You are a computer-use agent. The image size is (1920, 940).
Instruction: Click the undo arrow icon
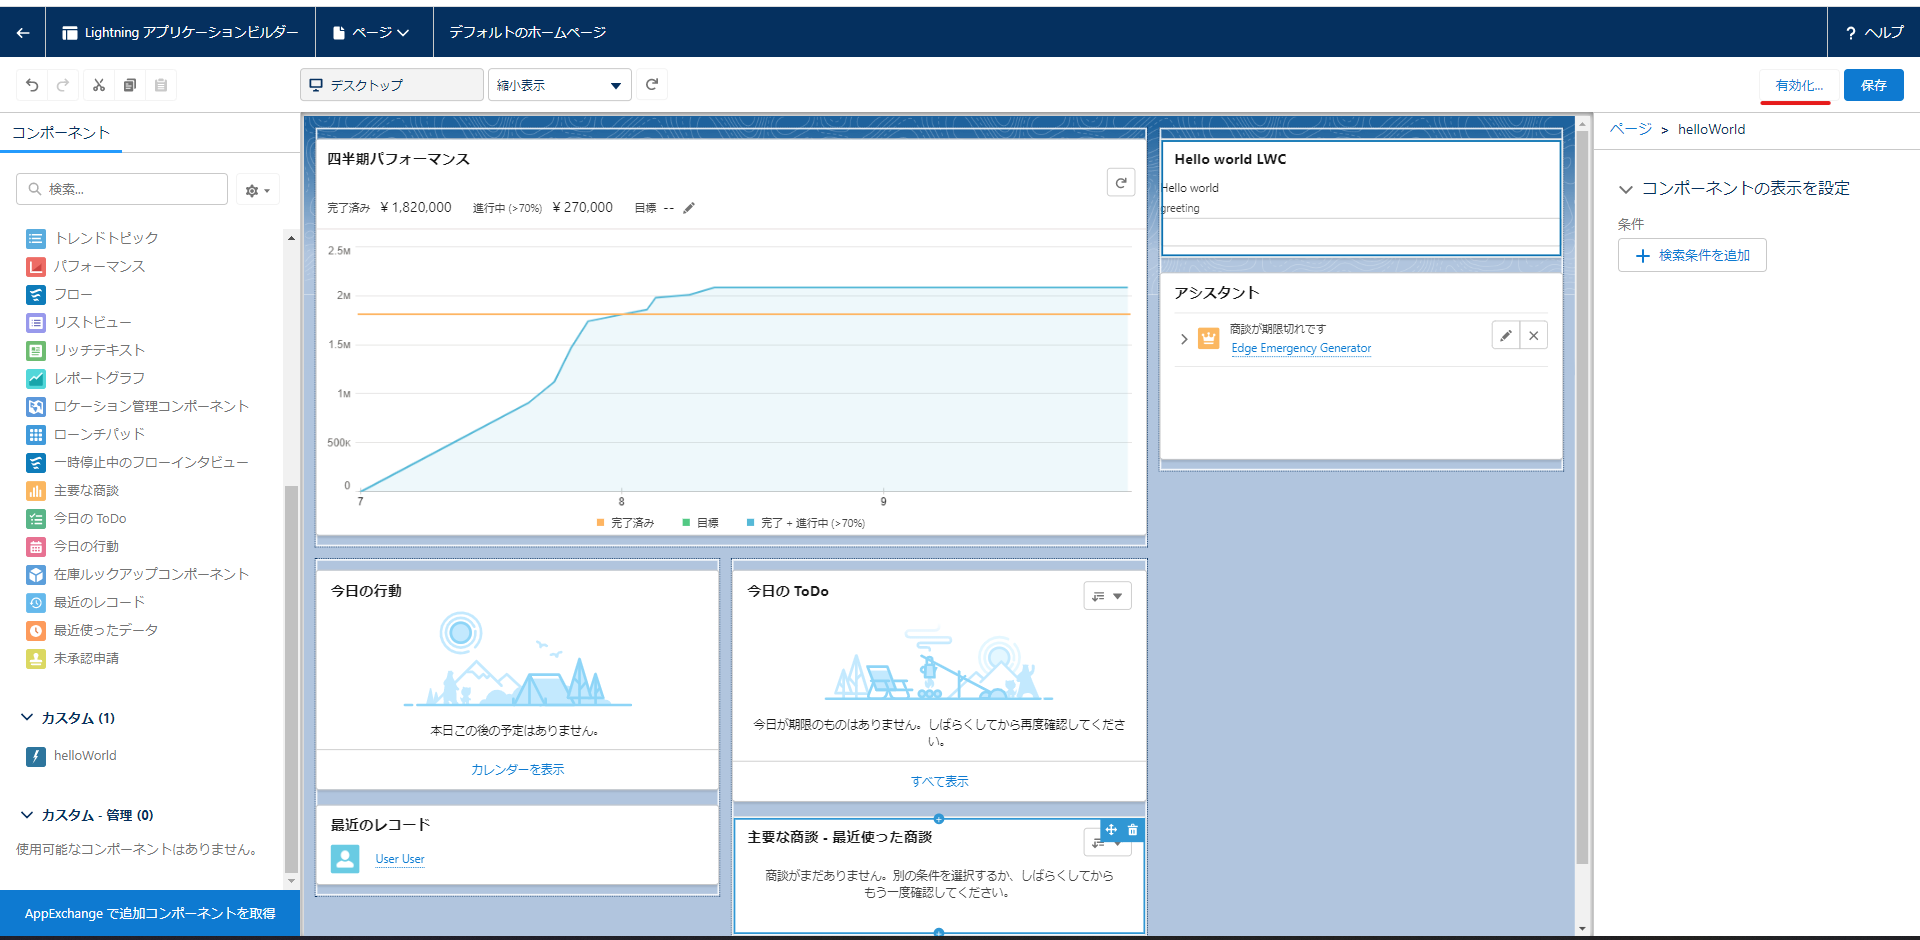32,85
